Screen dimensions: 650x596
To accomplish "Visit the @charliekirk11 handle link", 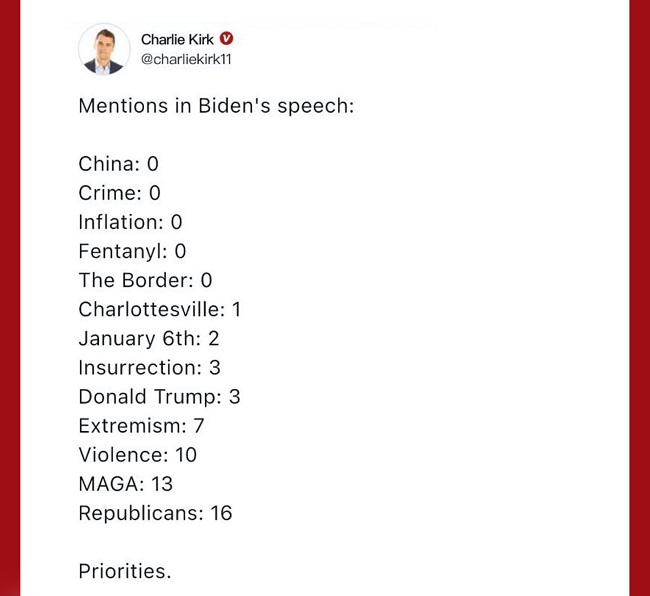I will pyautogui.click(x=186, y=59).
